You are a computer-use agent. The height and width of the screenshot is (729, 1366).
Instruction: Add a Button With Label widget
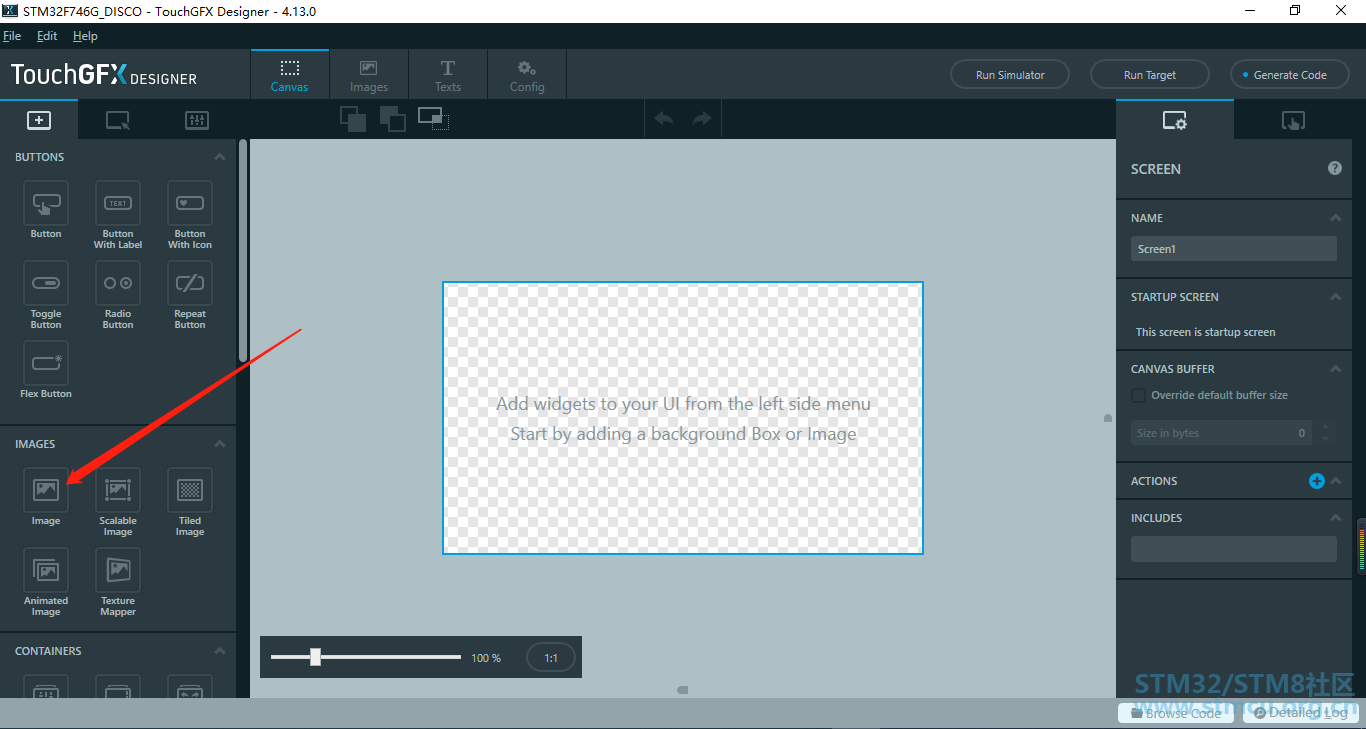click(118, 203)
